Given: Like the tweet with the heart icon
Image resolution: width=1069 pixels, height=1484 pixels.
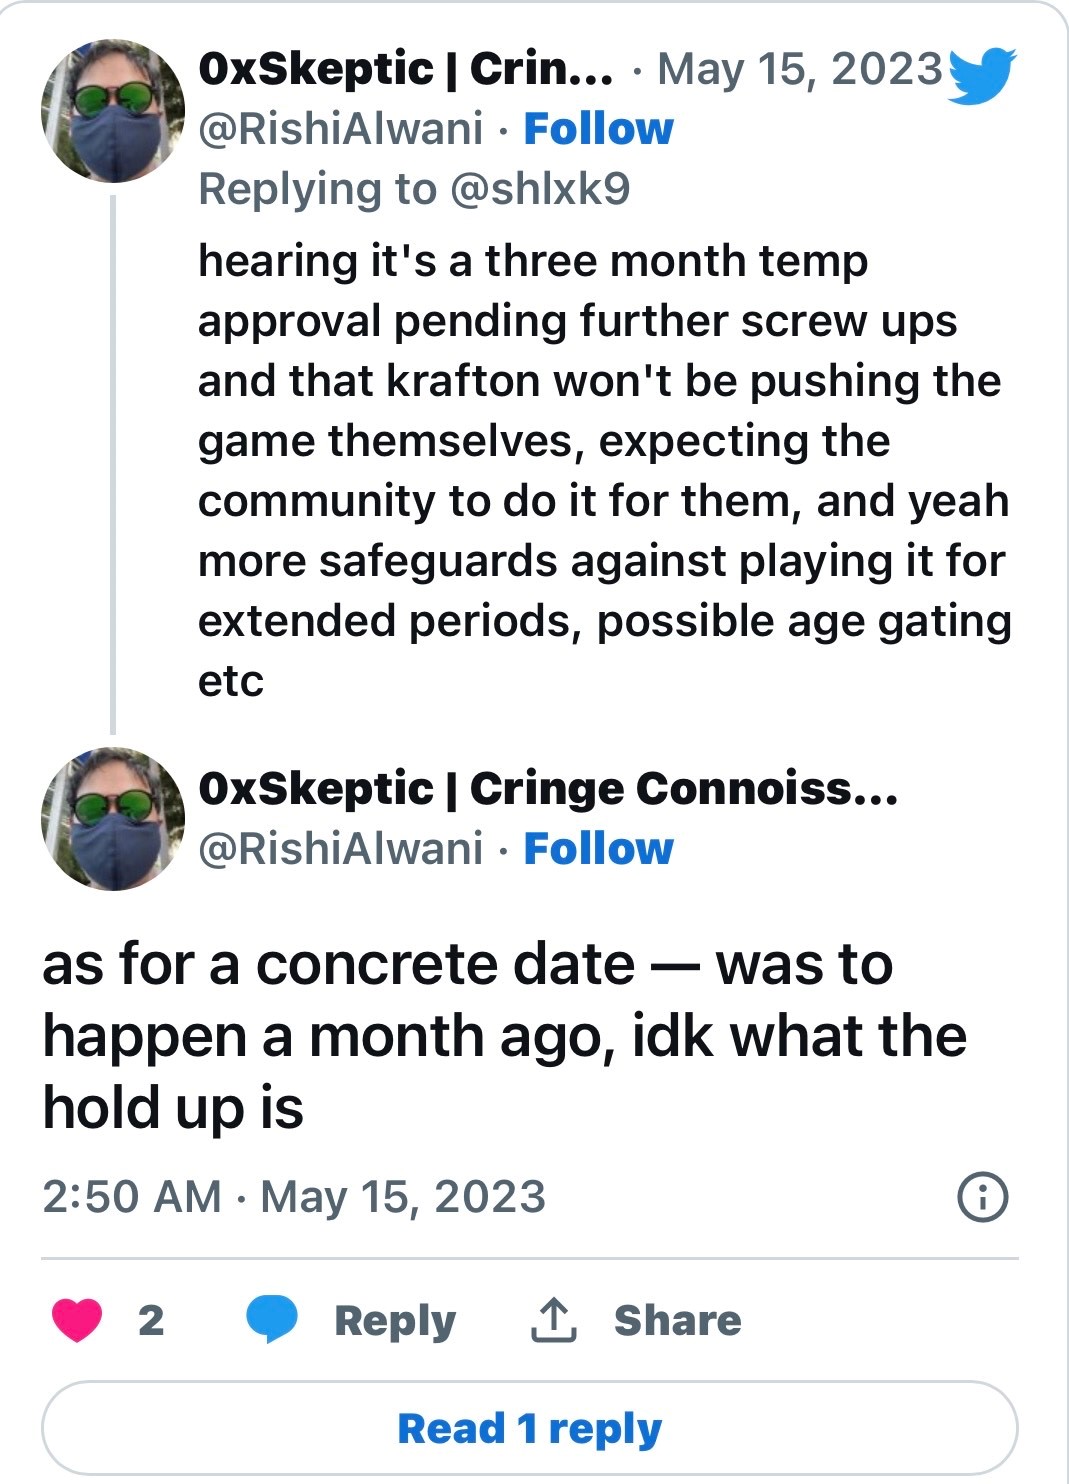Looking at the screenshot, I should pyautogui.click(x=77, y=1319).
